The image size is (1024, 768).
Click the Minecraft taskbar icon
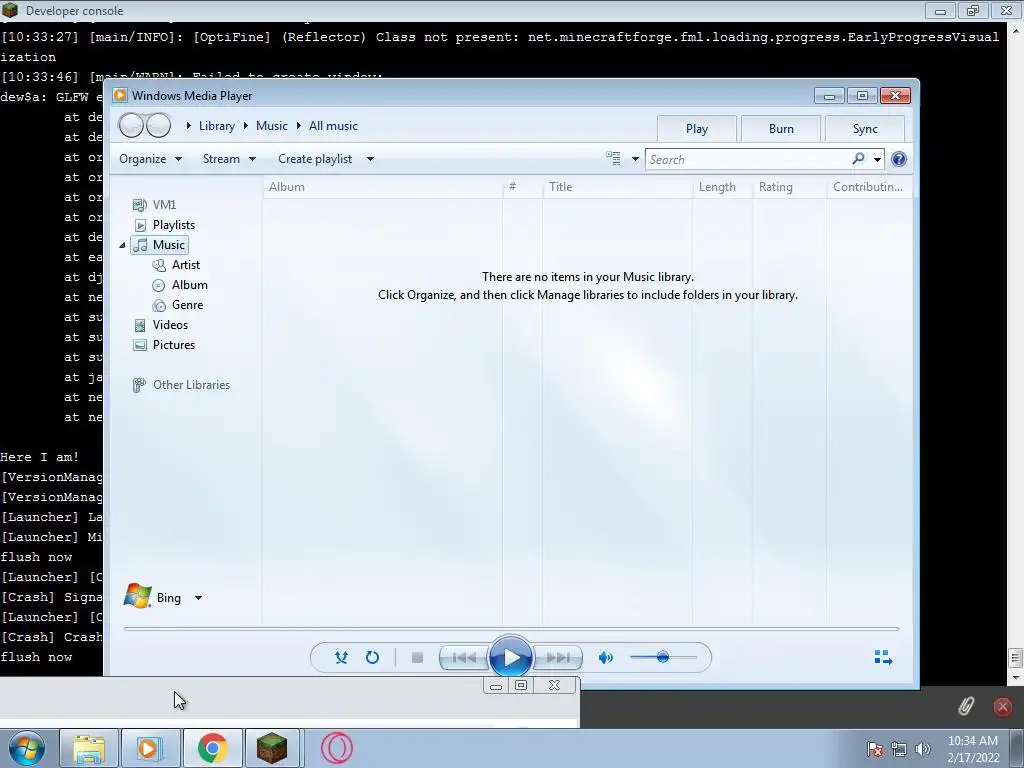[272, 748]
